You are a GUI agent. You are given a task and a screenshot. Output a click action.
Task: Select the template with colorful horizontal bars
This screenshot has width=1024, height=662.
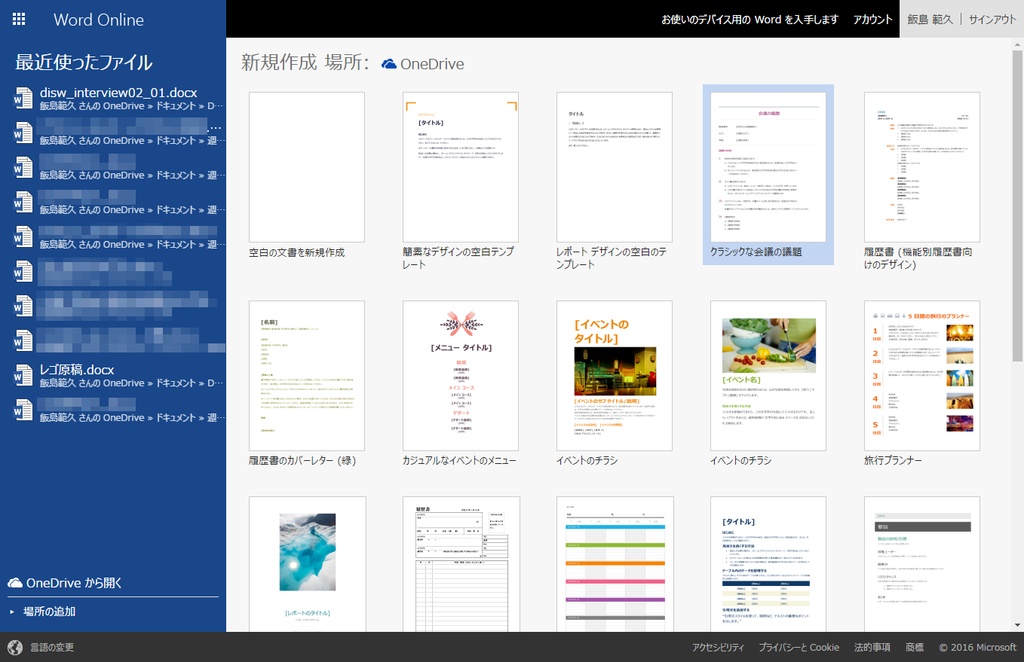point(615,564)
